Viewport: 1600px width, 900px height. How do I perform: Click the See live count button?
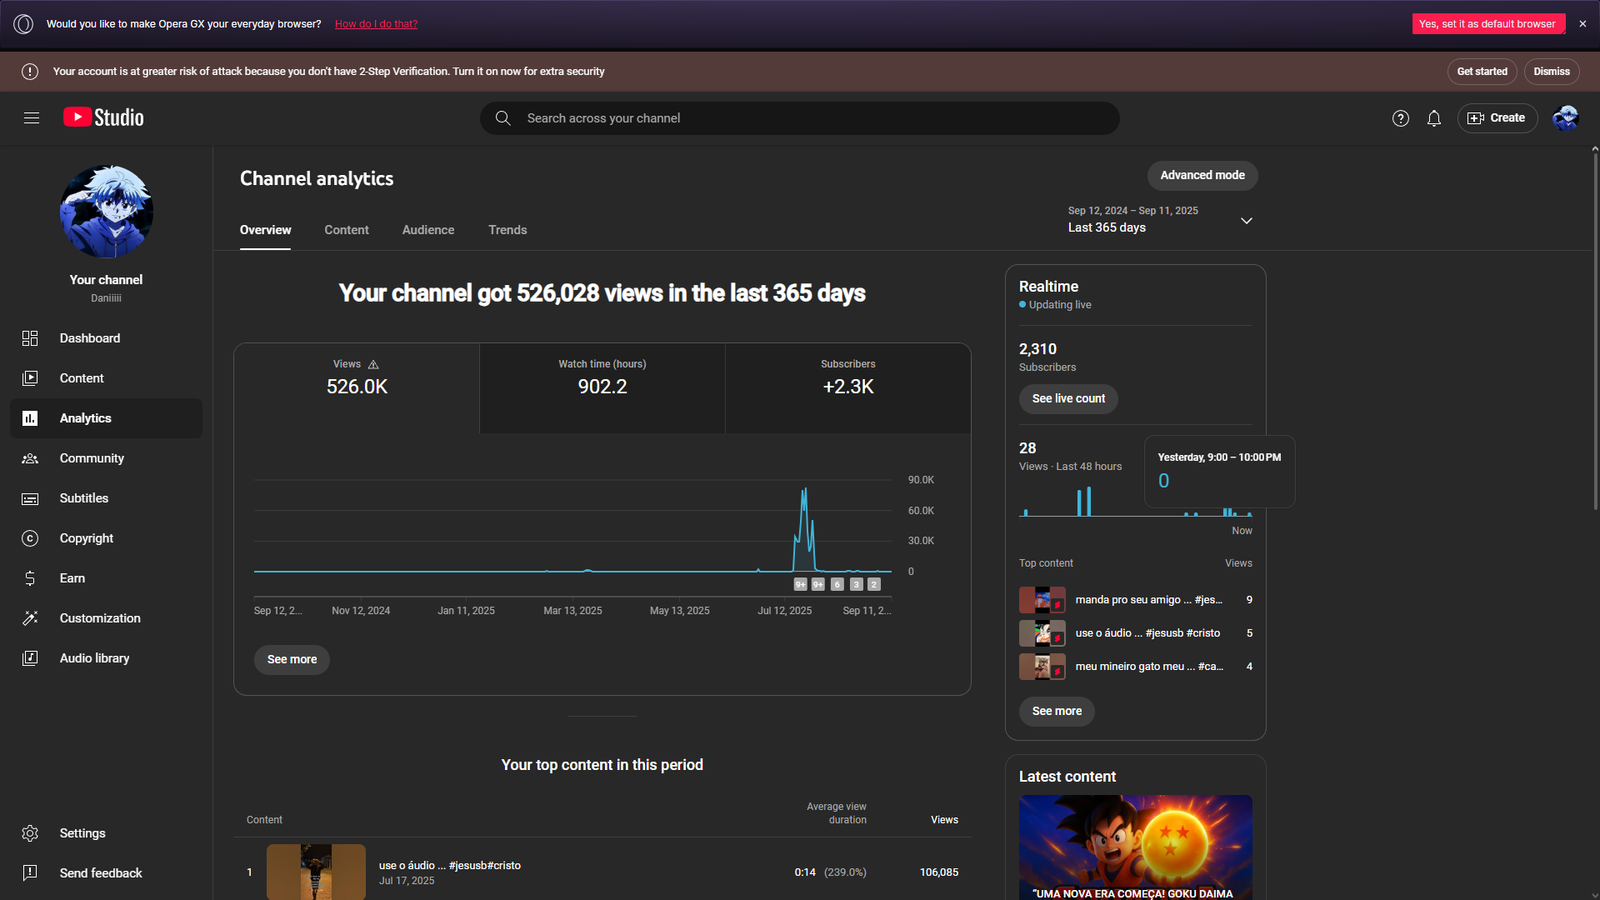[x=1068, y=398]
